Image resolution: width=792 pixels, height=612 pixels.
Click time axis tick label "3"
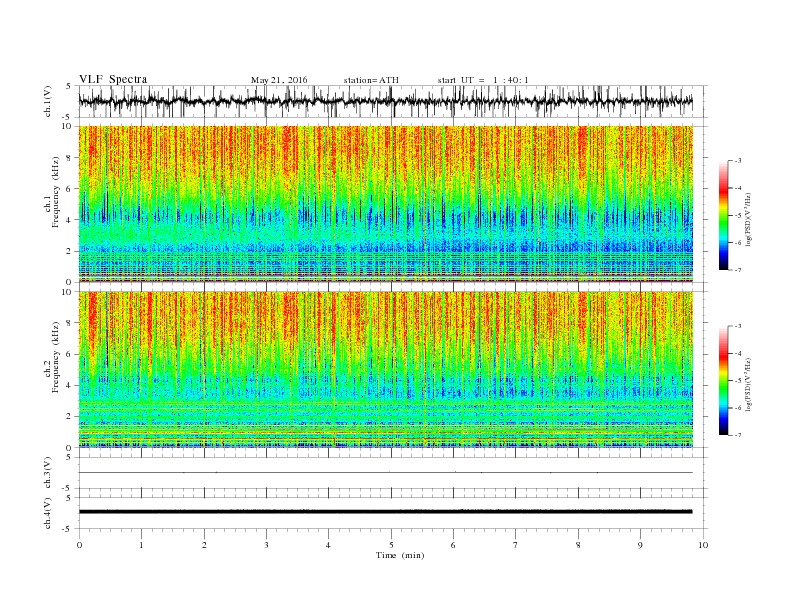266,545
